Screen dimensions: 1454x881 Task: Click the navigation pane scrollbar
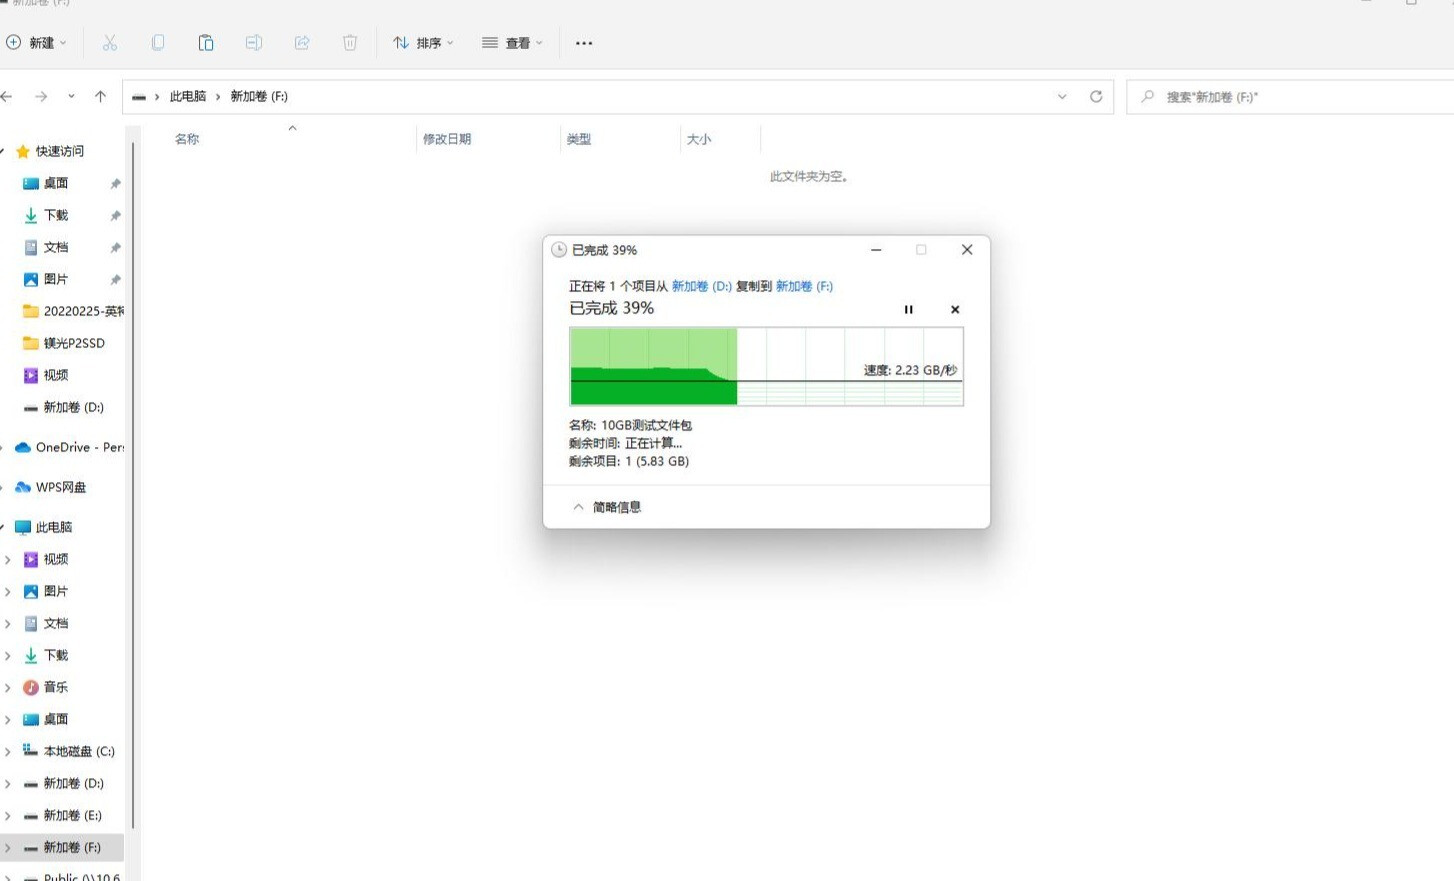tap(132, 485)
